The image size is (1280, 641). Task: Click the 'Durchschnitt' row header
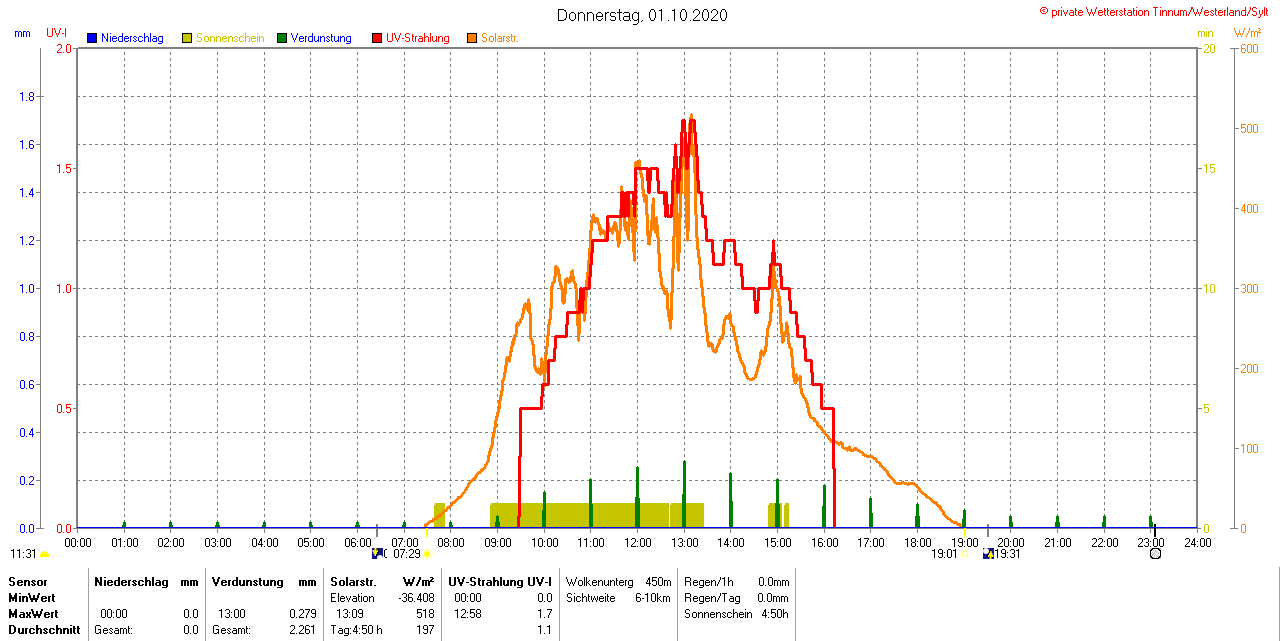tap(42, 630)
